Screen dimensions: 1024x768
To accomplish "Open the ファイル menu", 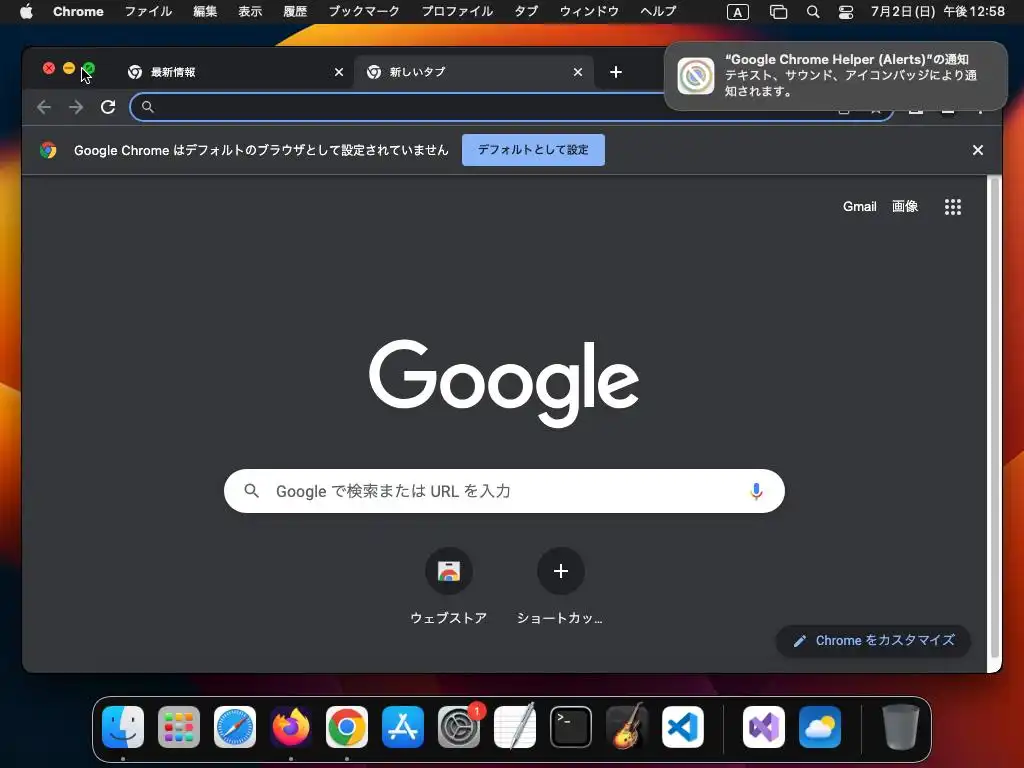I will pos(148,11).
